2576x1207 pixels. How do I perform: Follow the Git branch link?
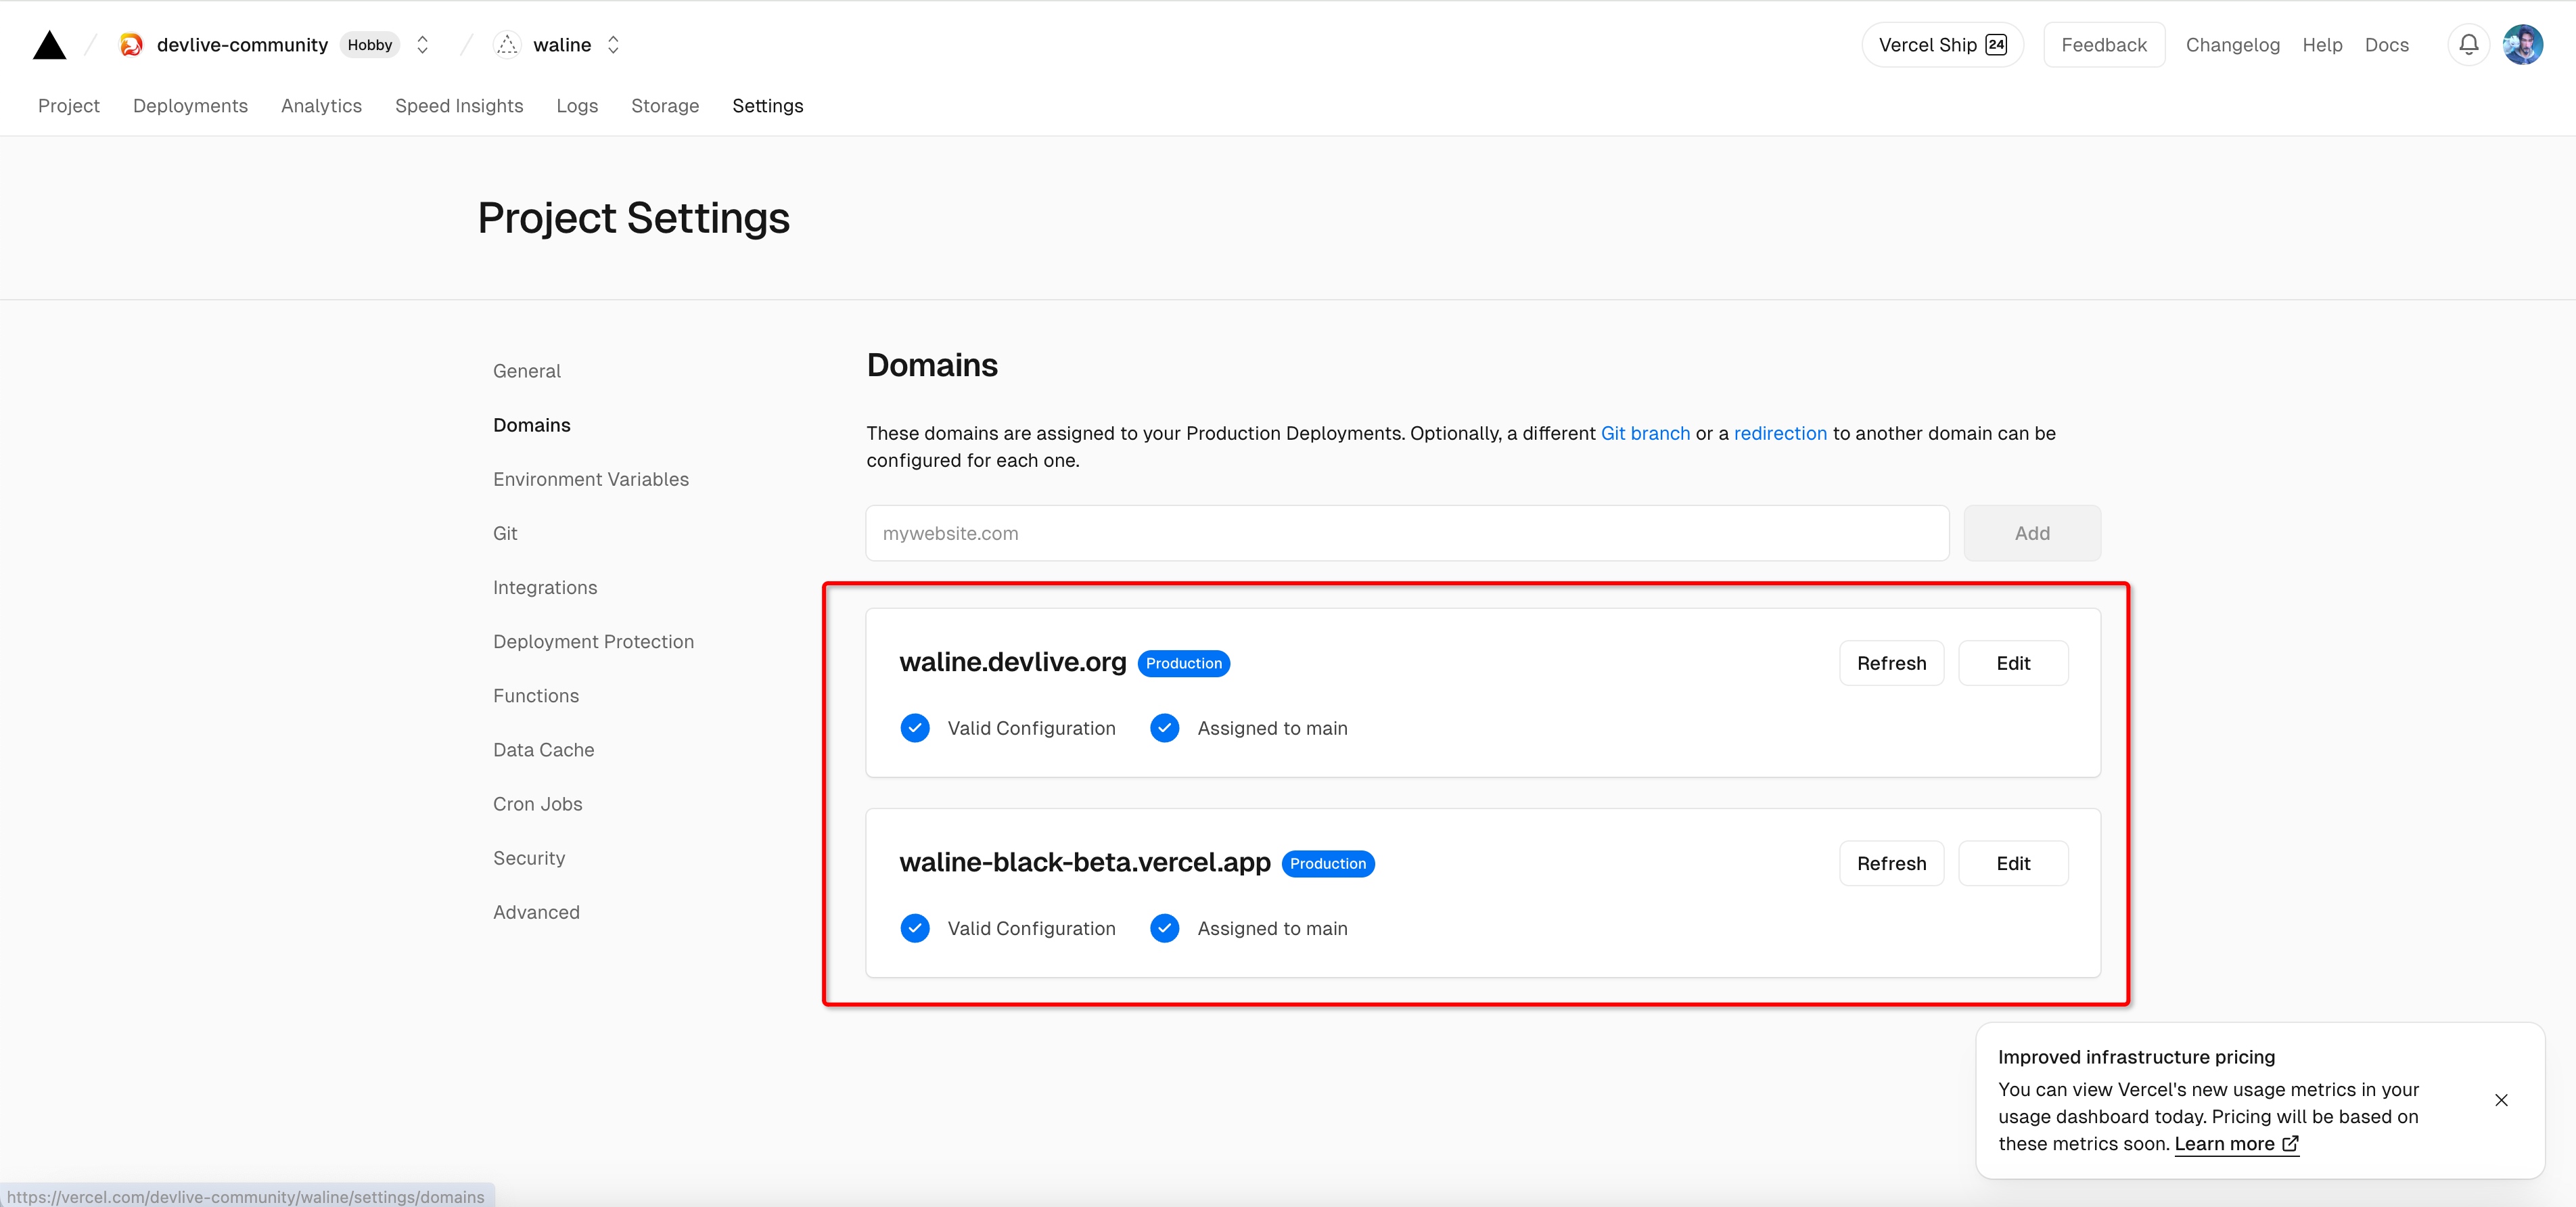1645,433
